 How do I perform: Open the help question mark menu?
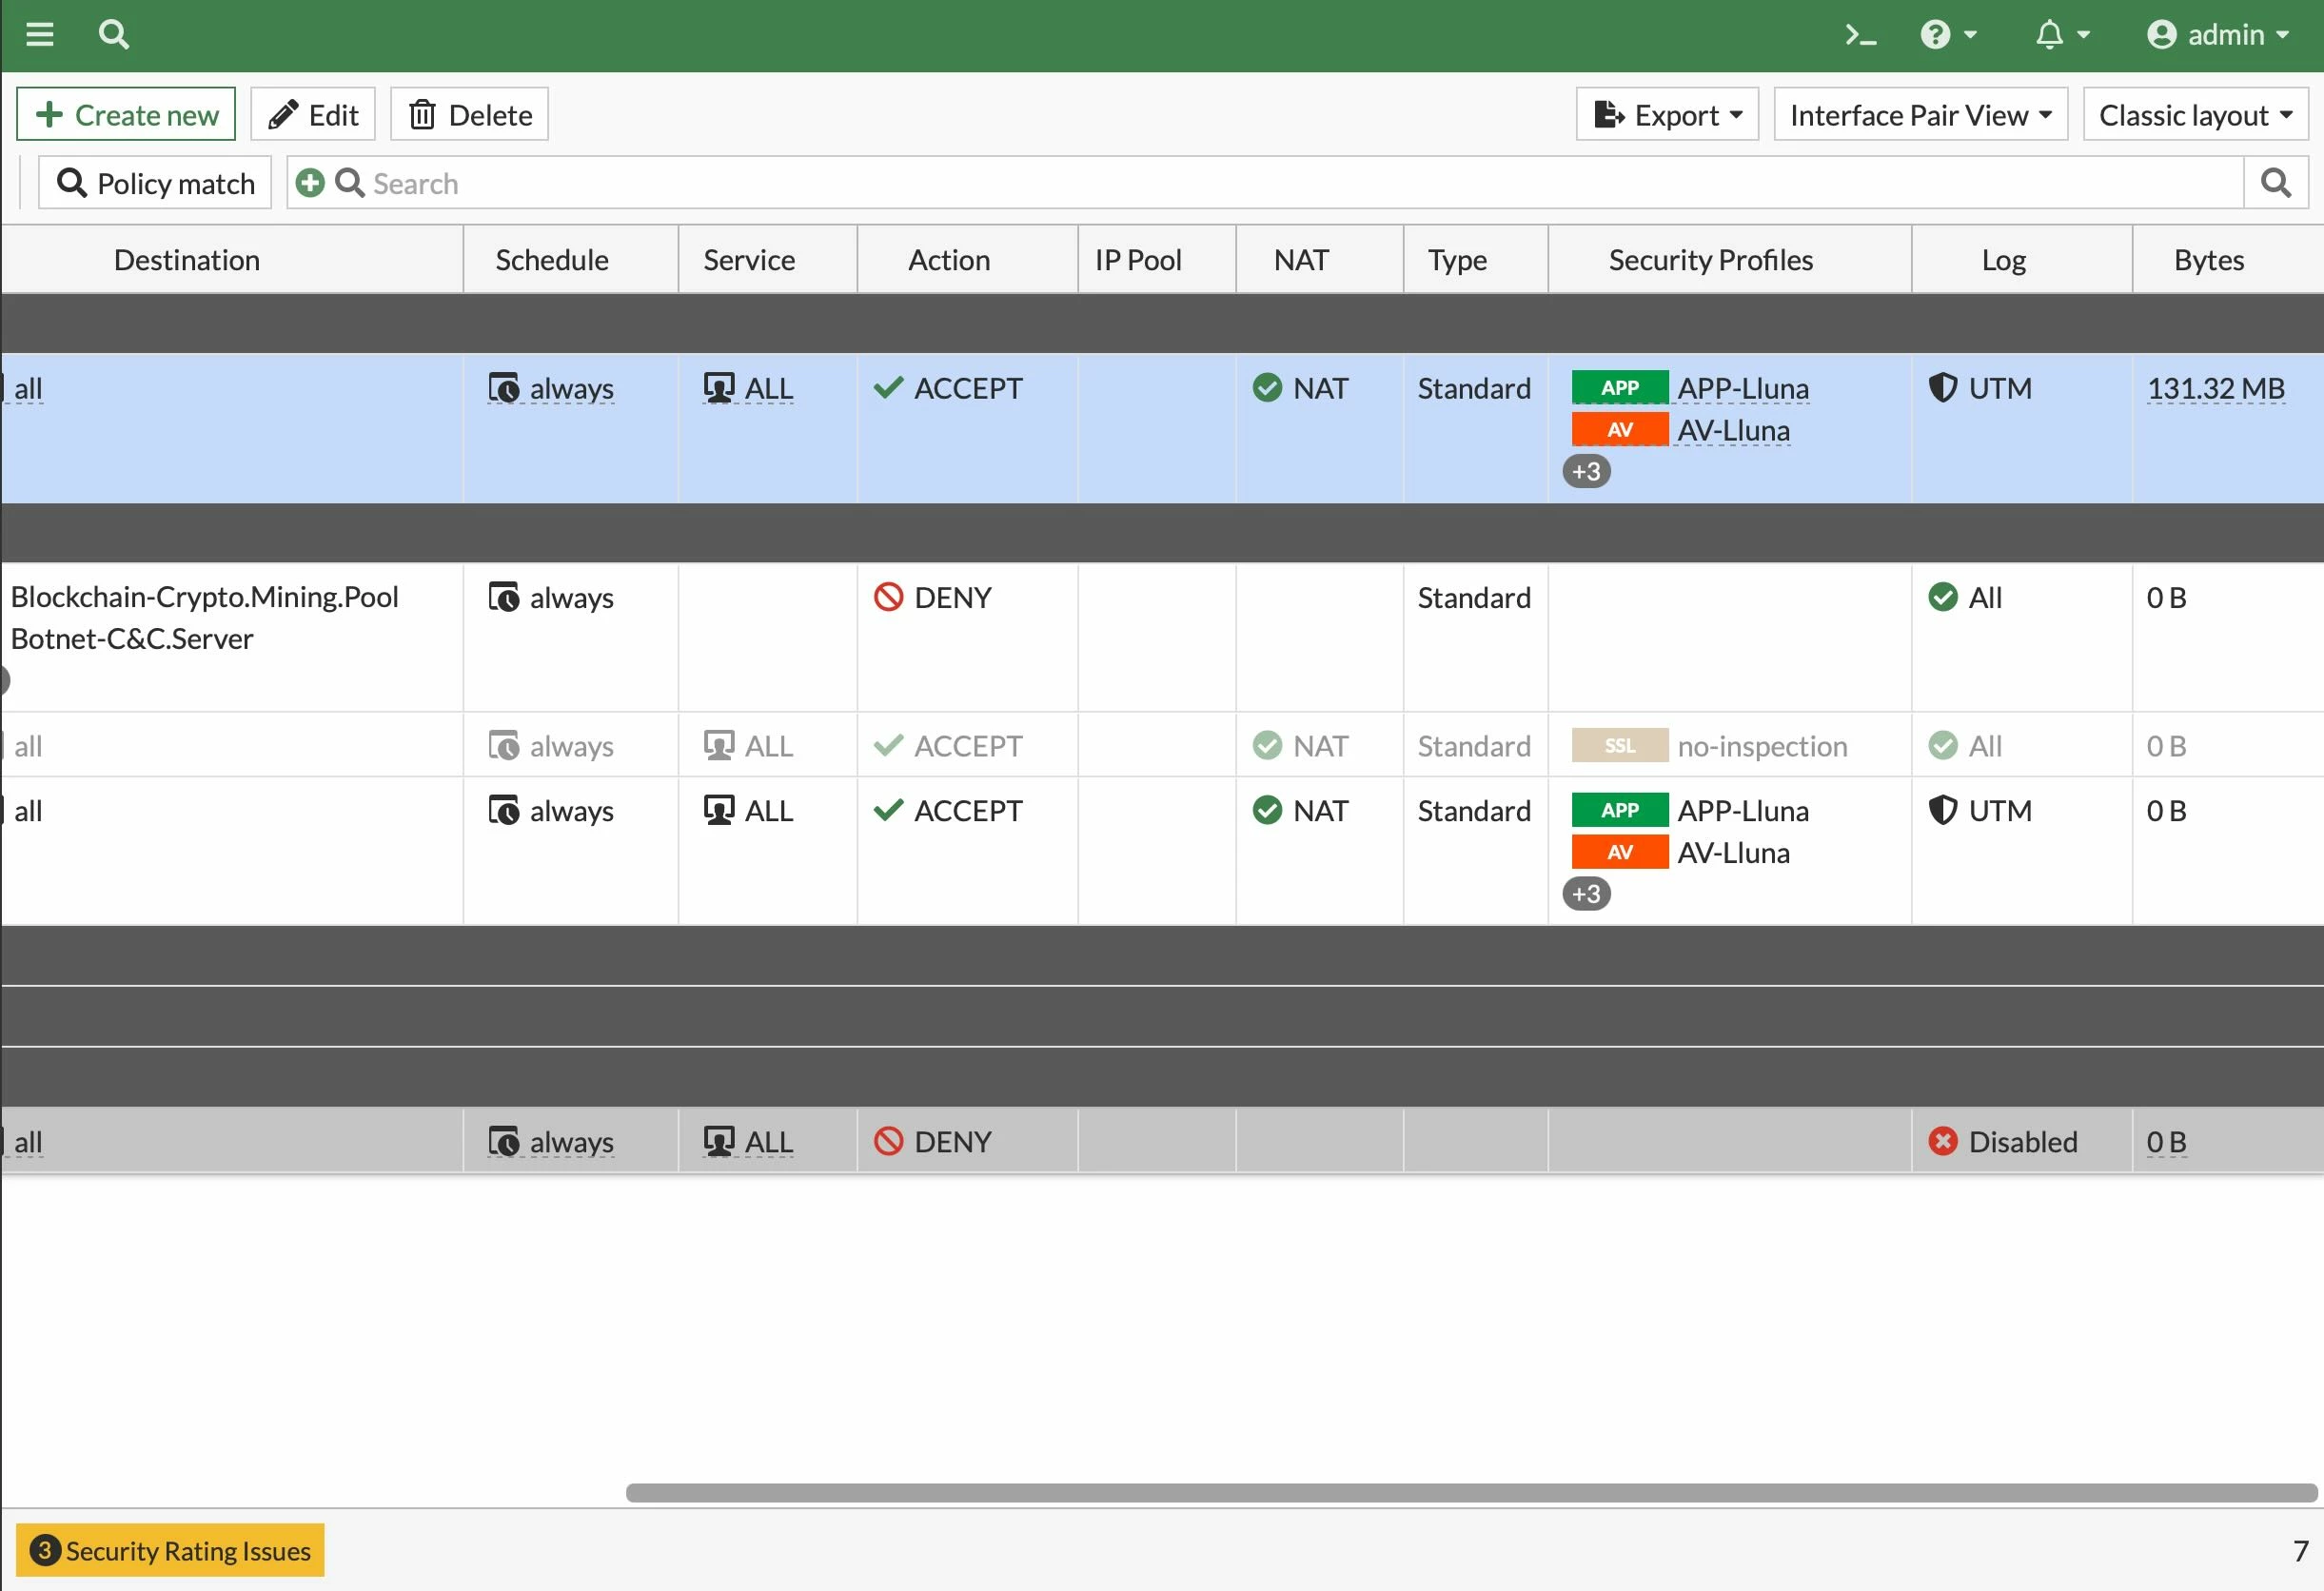click(1948, 35)
